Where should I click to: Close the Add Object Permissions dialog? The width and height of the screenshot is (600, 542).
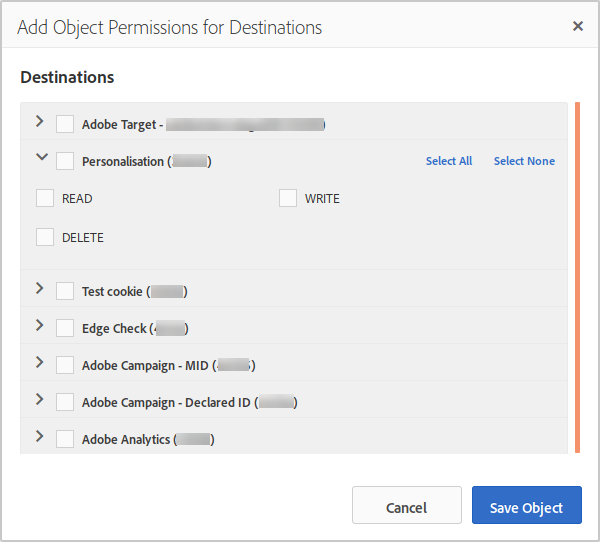[x=577, y=27]
